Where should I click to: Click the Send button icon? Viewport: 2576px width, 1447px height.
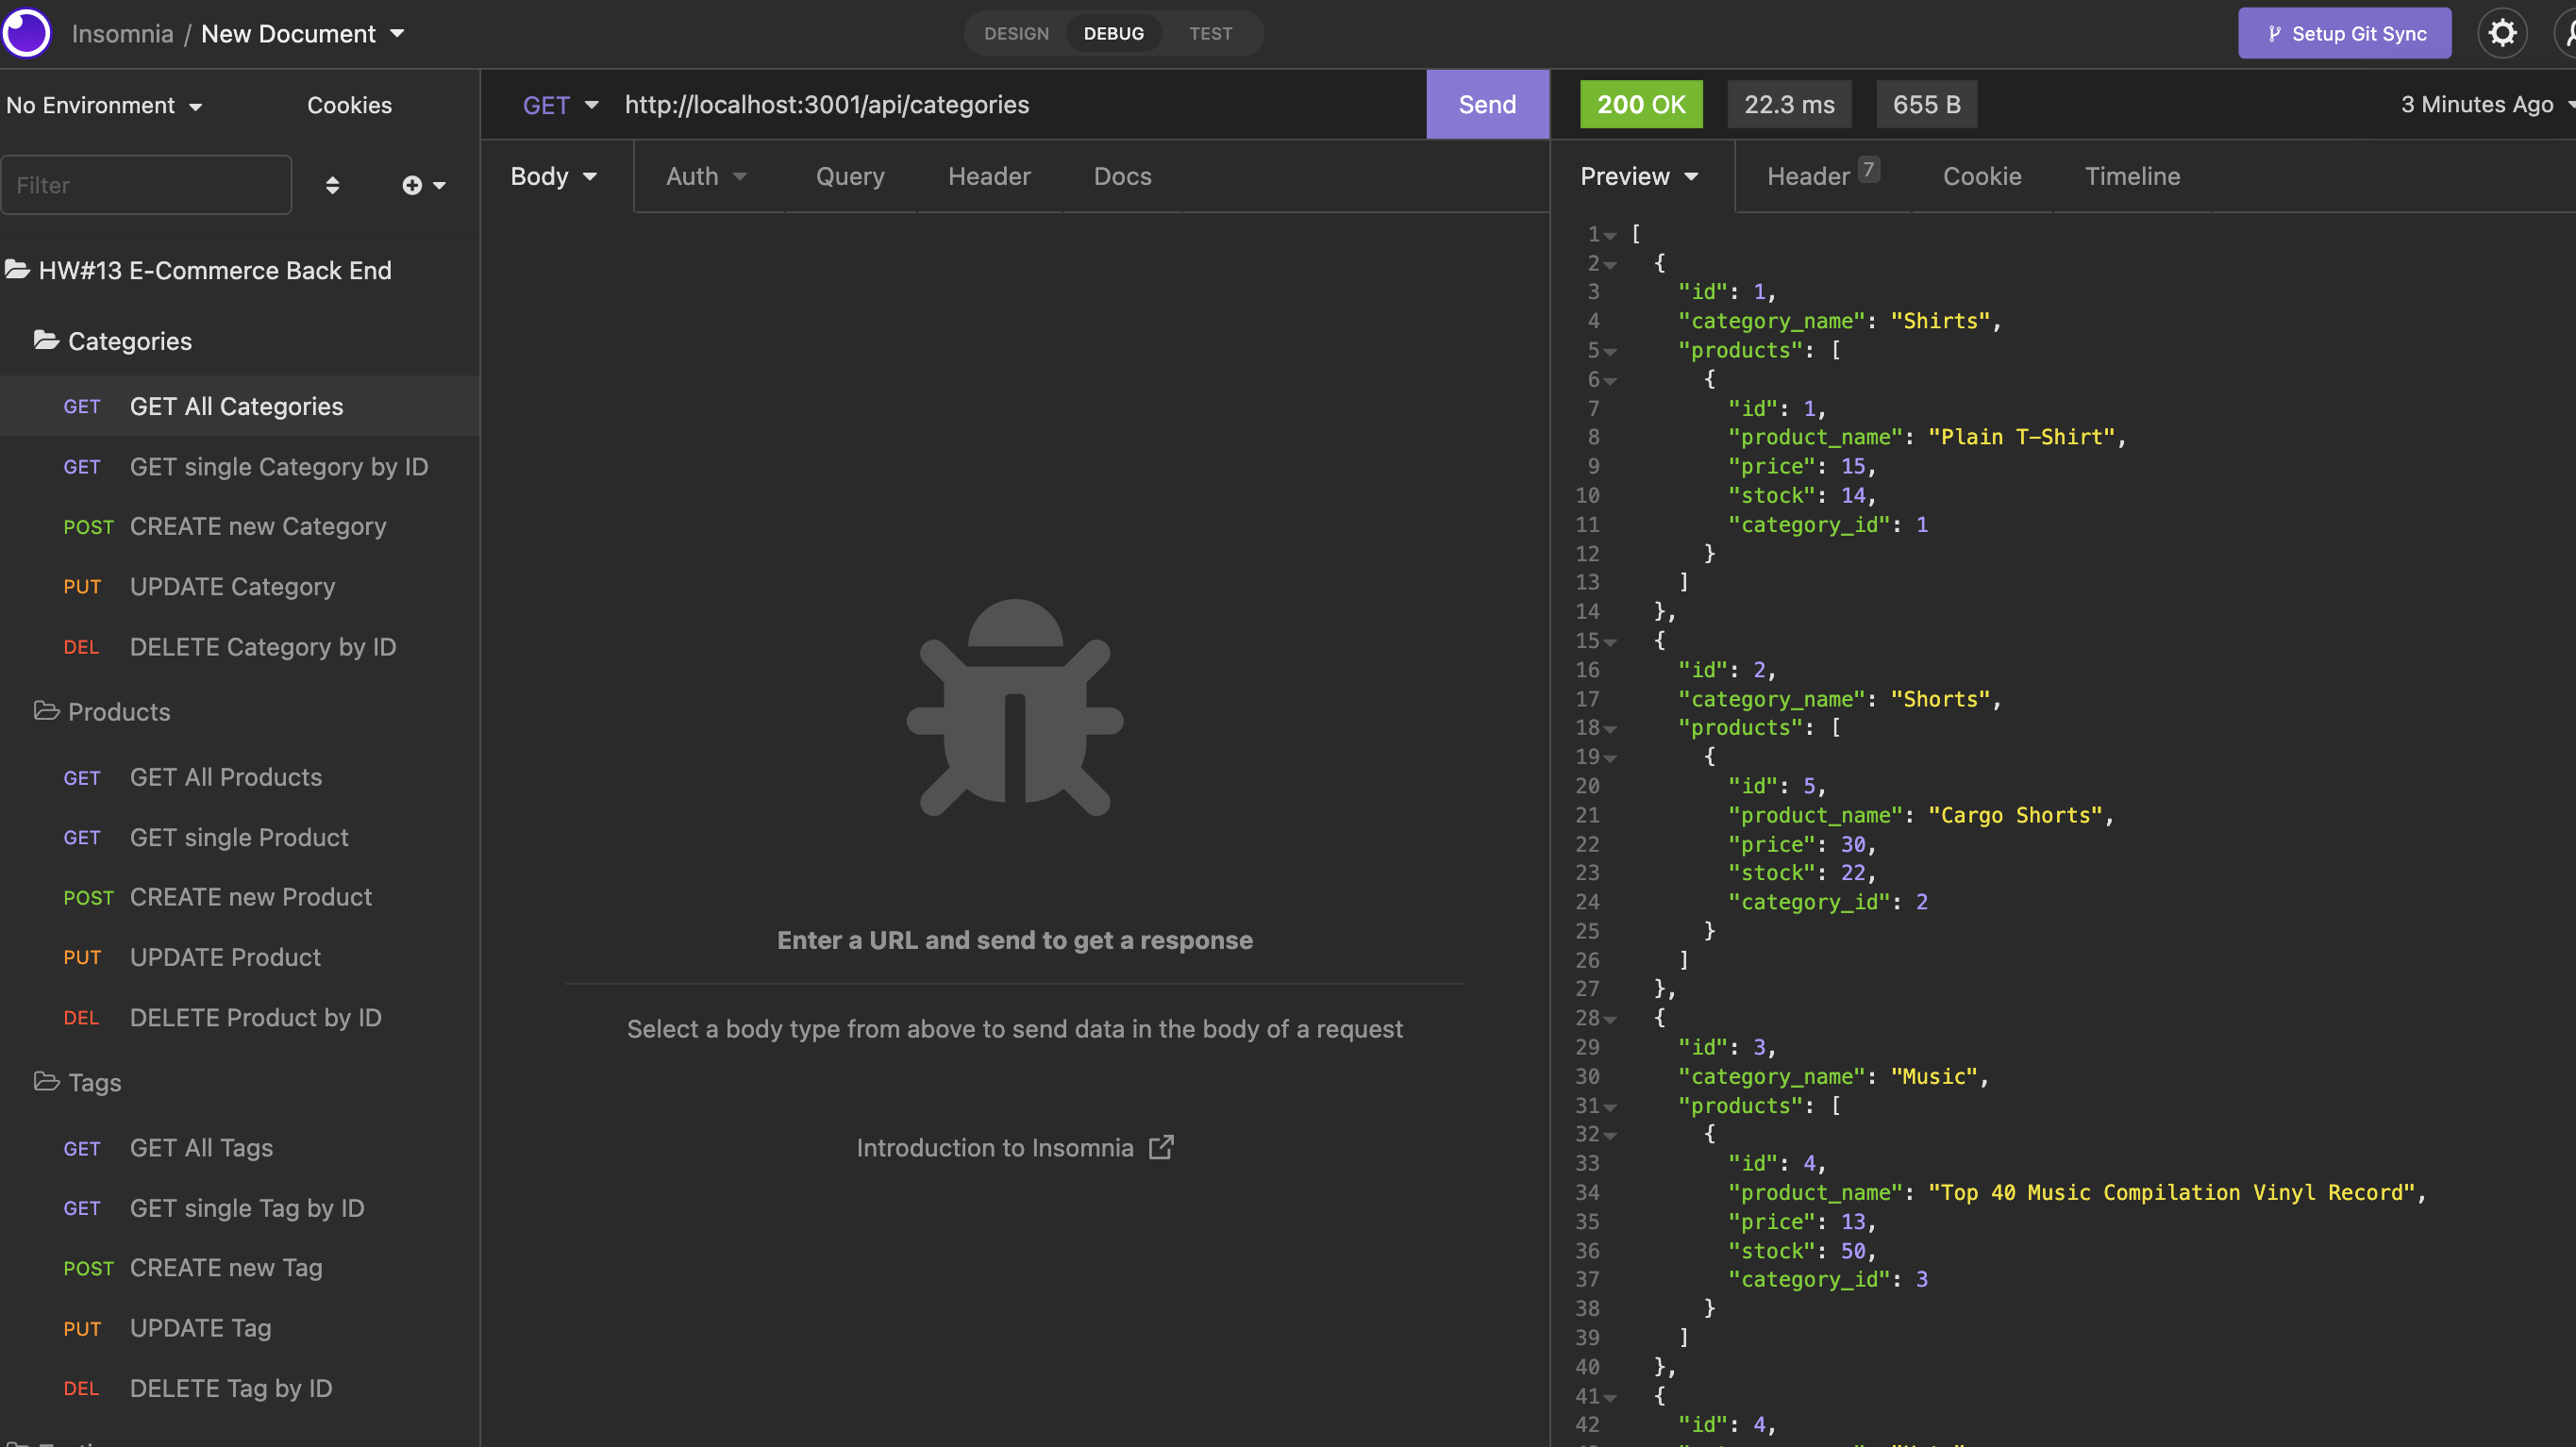[1486, 103]
